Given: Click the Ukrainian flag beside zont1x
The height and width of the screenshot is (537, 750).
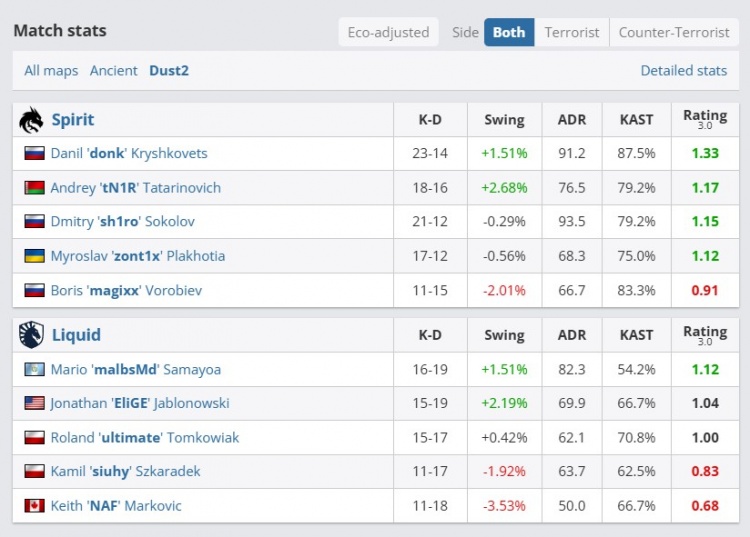Looking at the screenshot, I should pos(35,256).
